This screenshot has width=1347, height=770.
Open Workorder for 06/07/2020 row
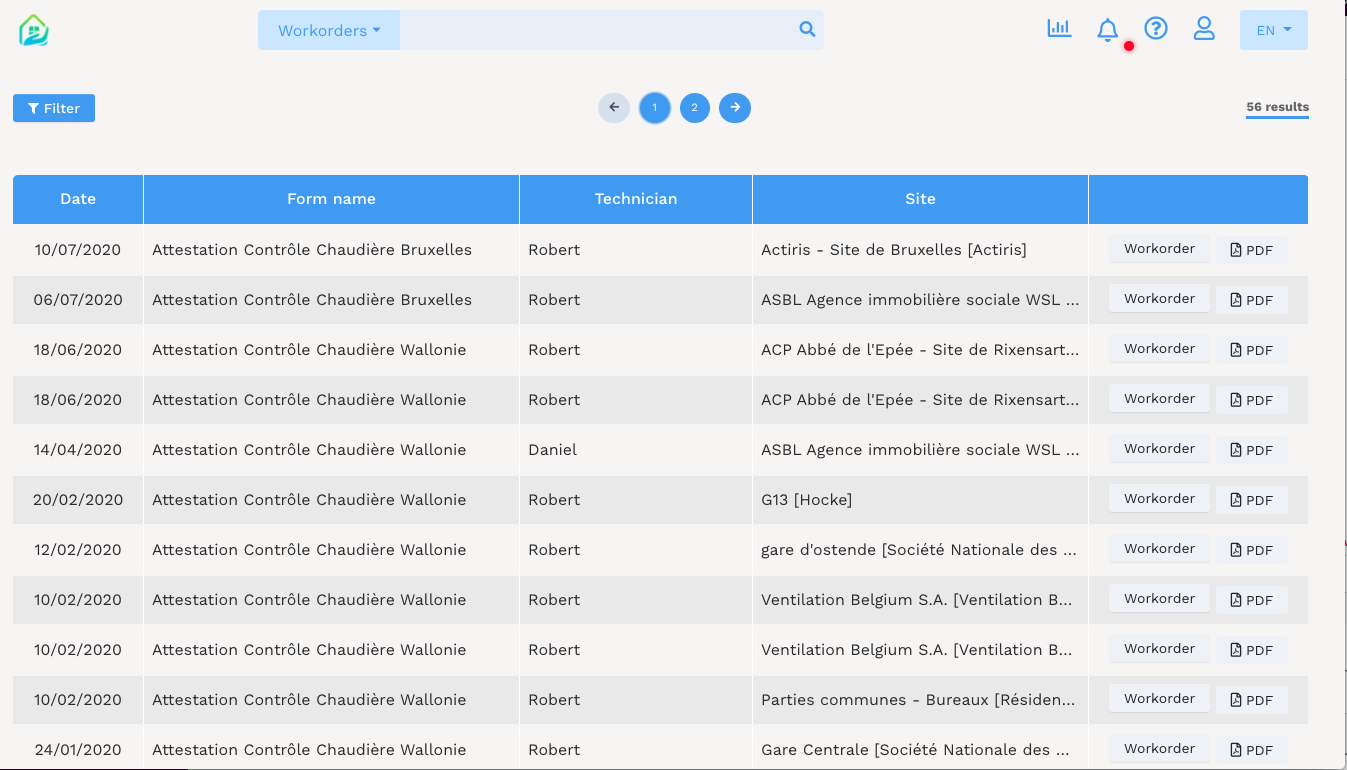tap(1159, 299)
